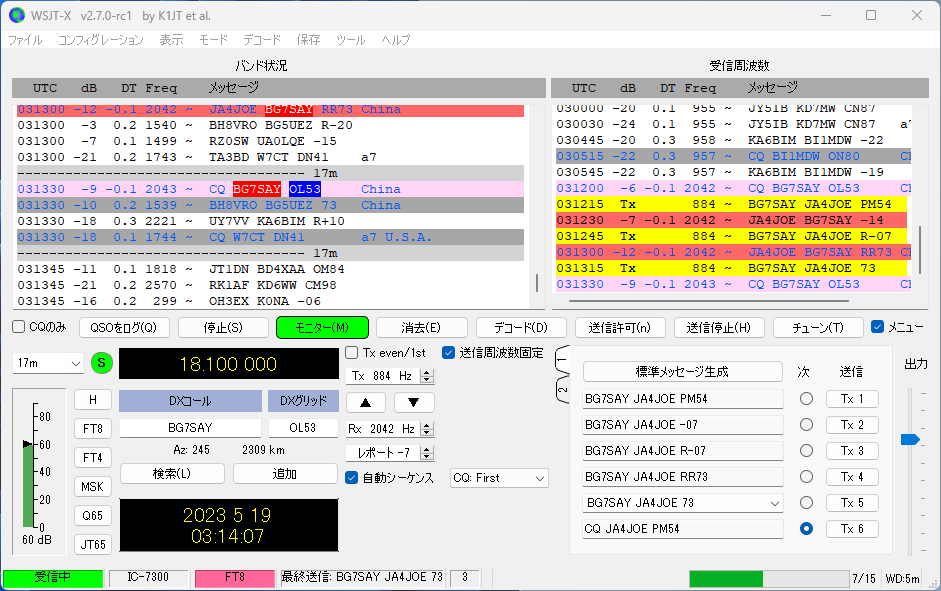Click 標準メッセージ生成 button

(x=682, y=371)
